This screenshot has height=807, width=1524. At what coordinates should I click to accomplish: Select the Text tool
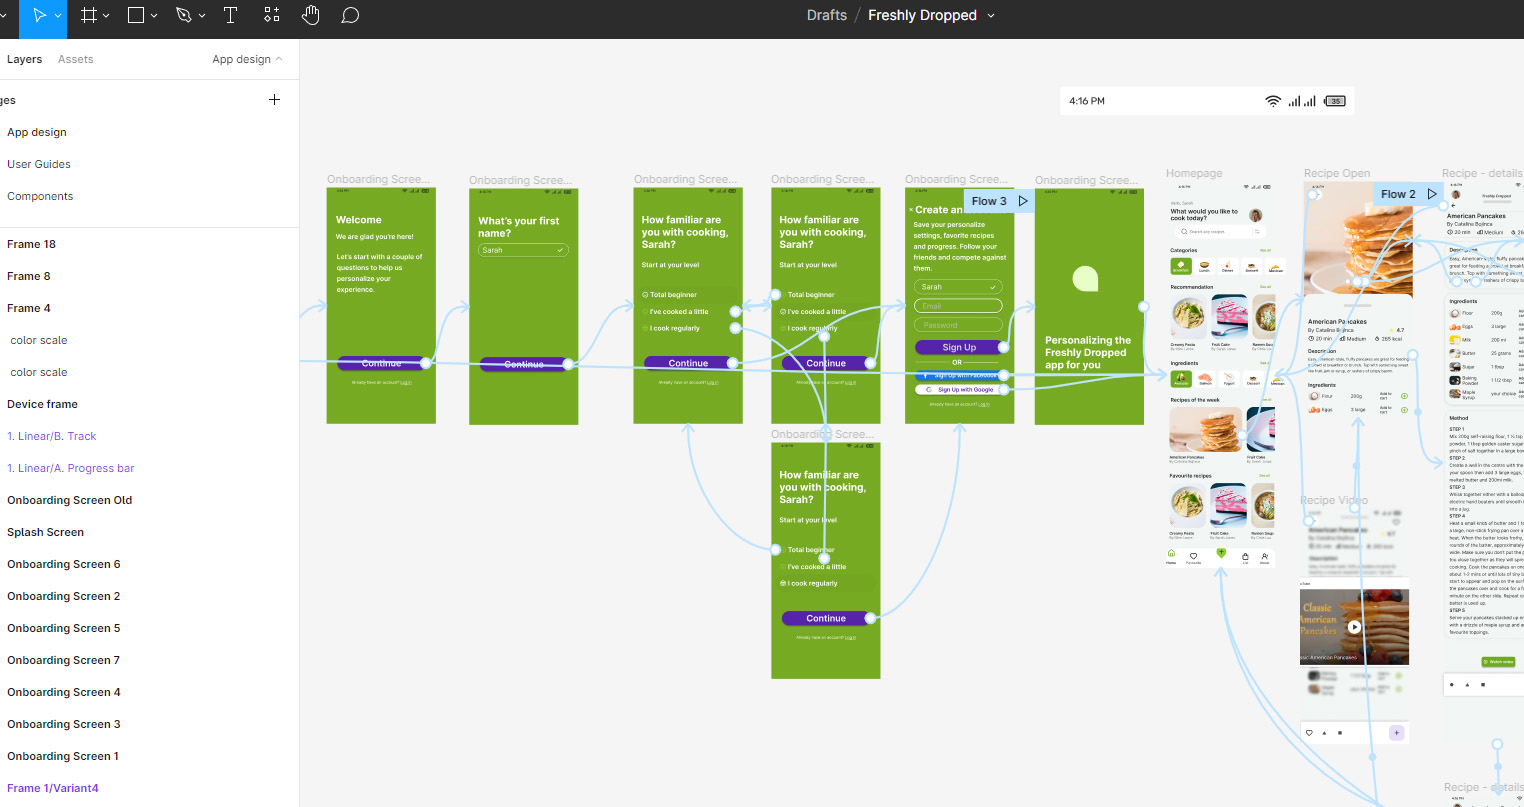(230, 15)
